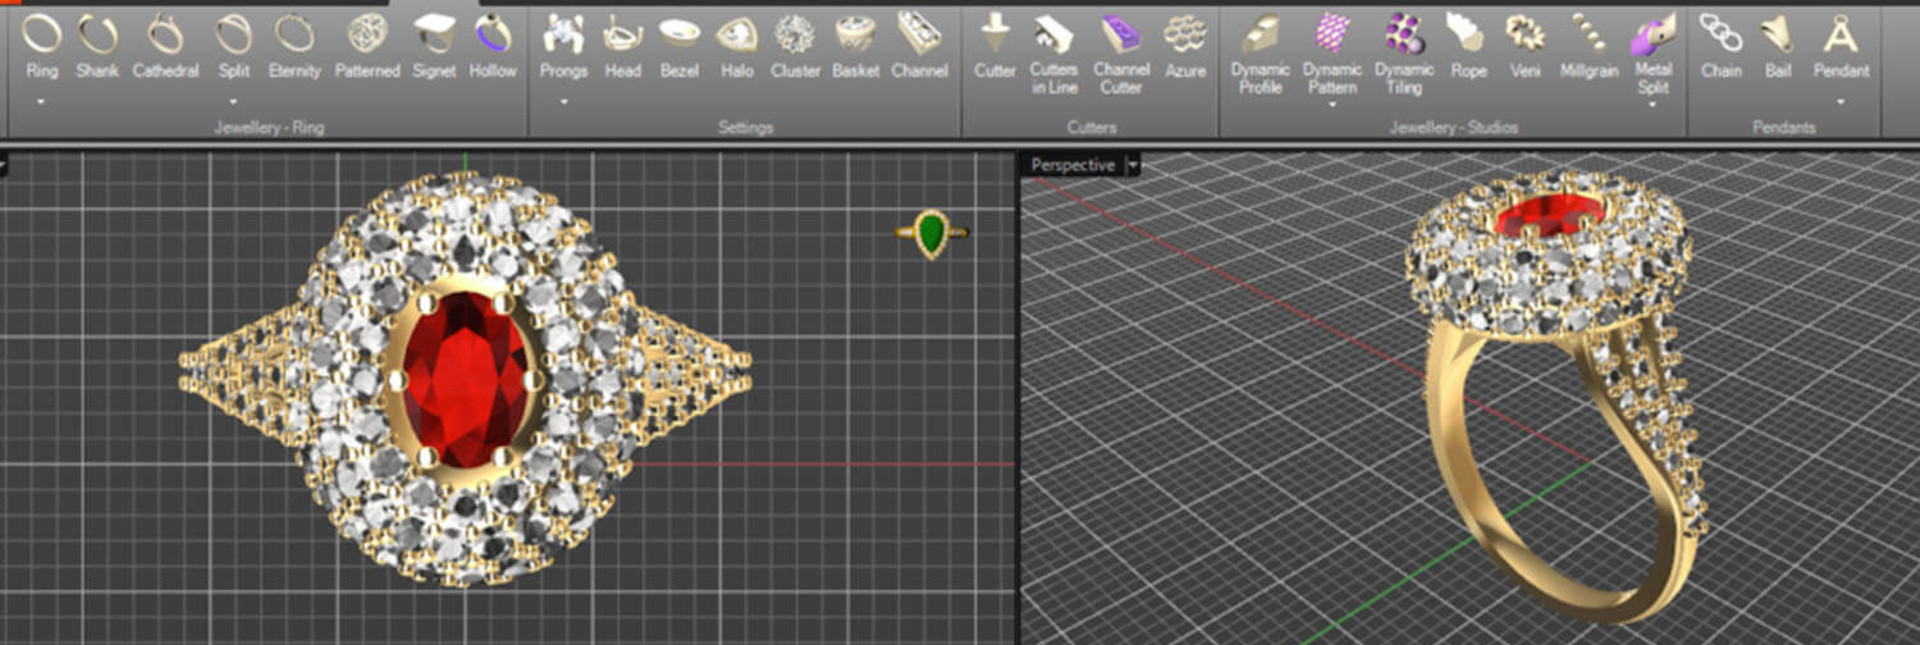Expand the Pendant dropdown arrow
The height and width of the screenshot is (645, 1920).
[1841, 102]
